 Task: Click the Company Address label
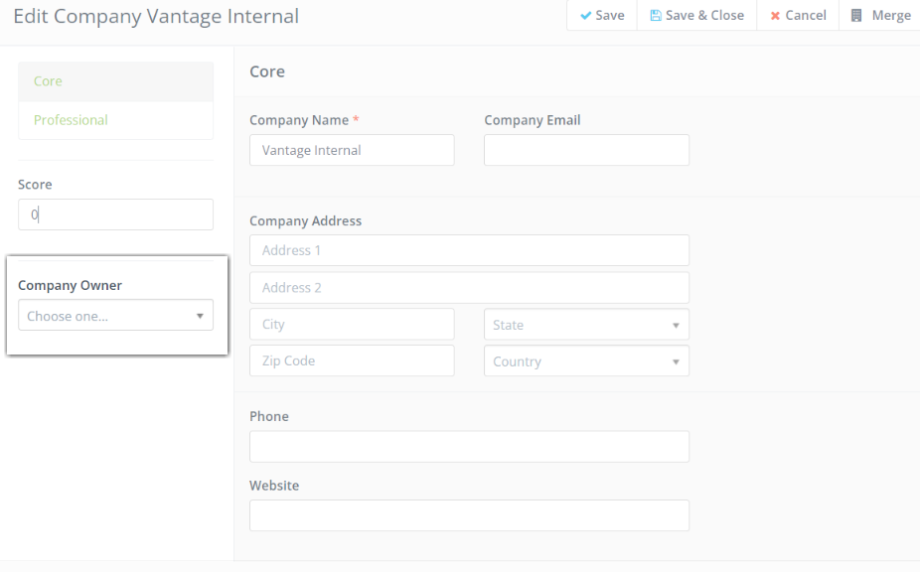point(305,221)
